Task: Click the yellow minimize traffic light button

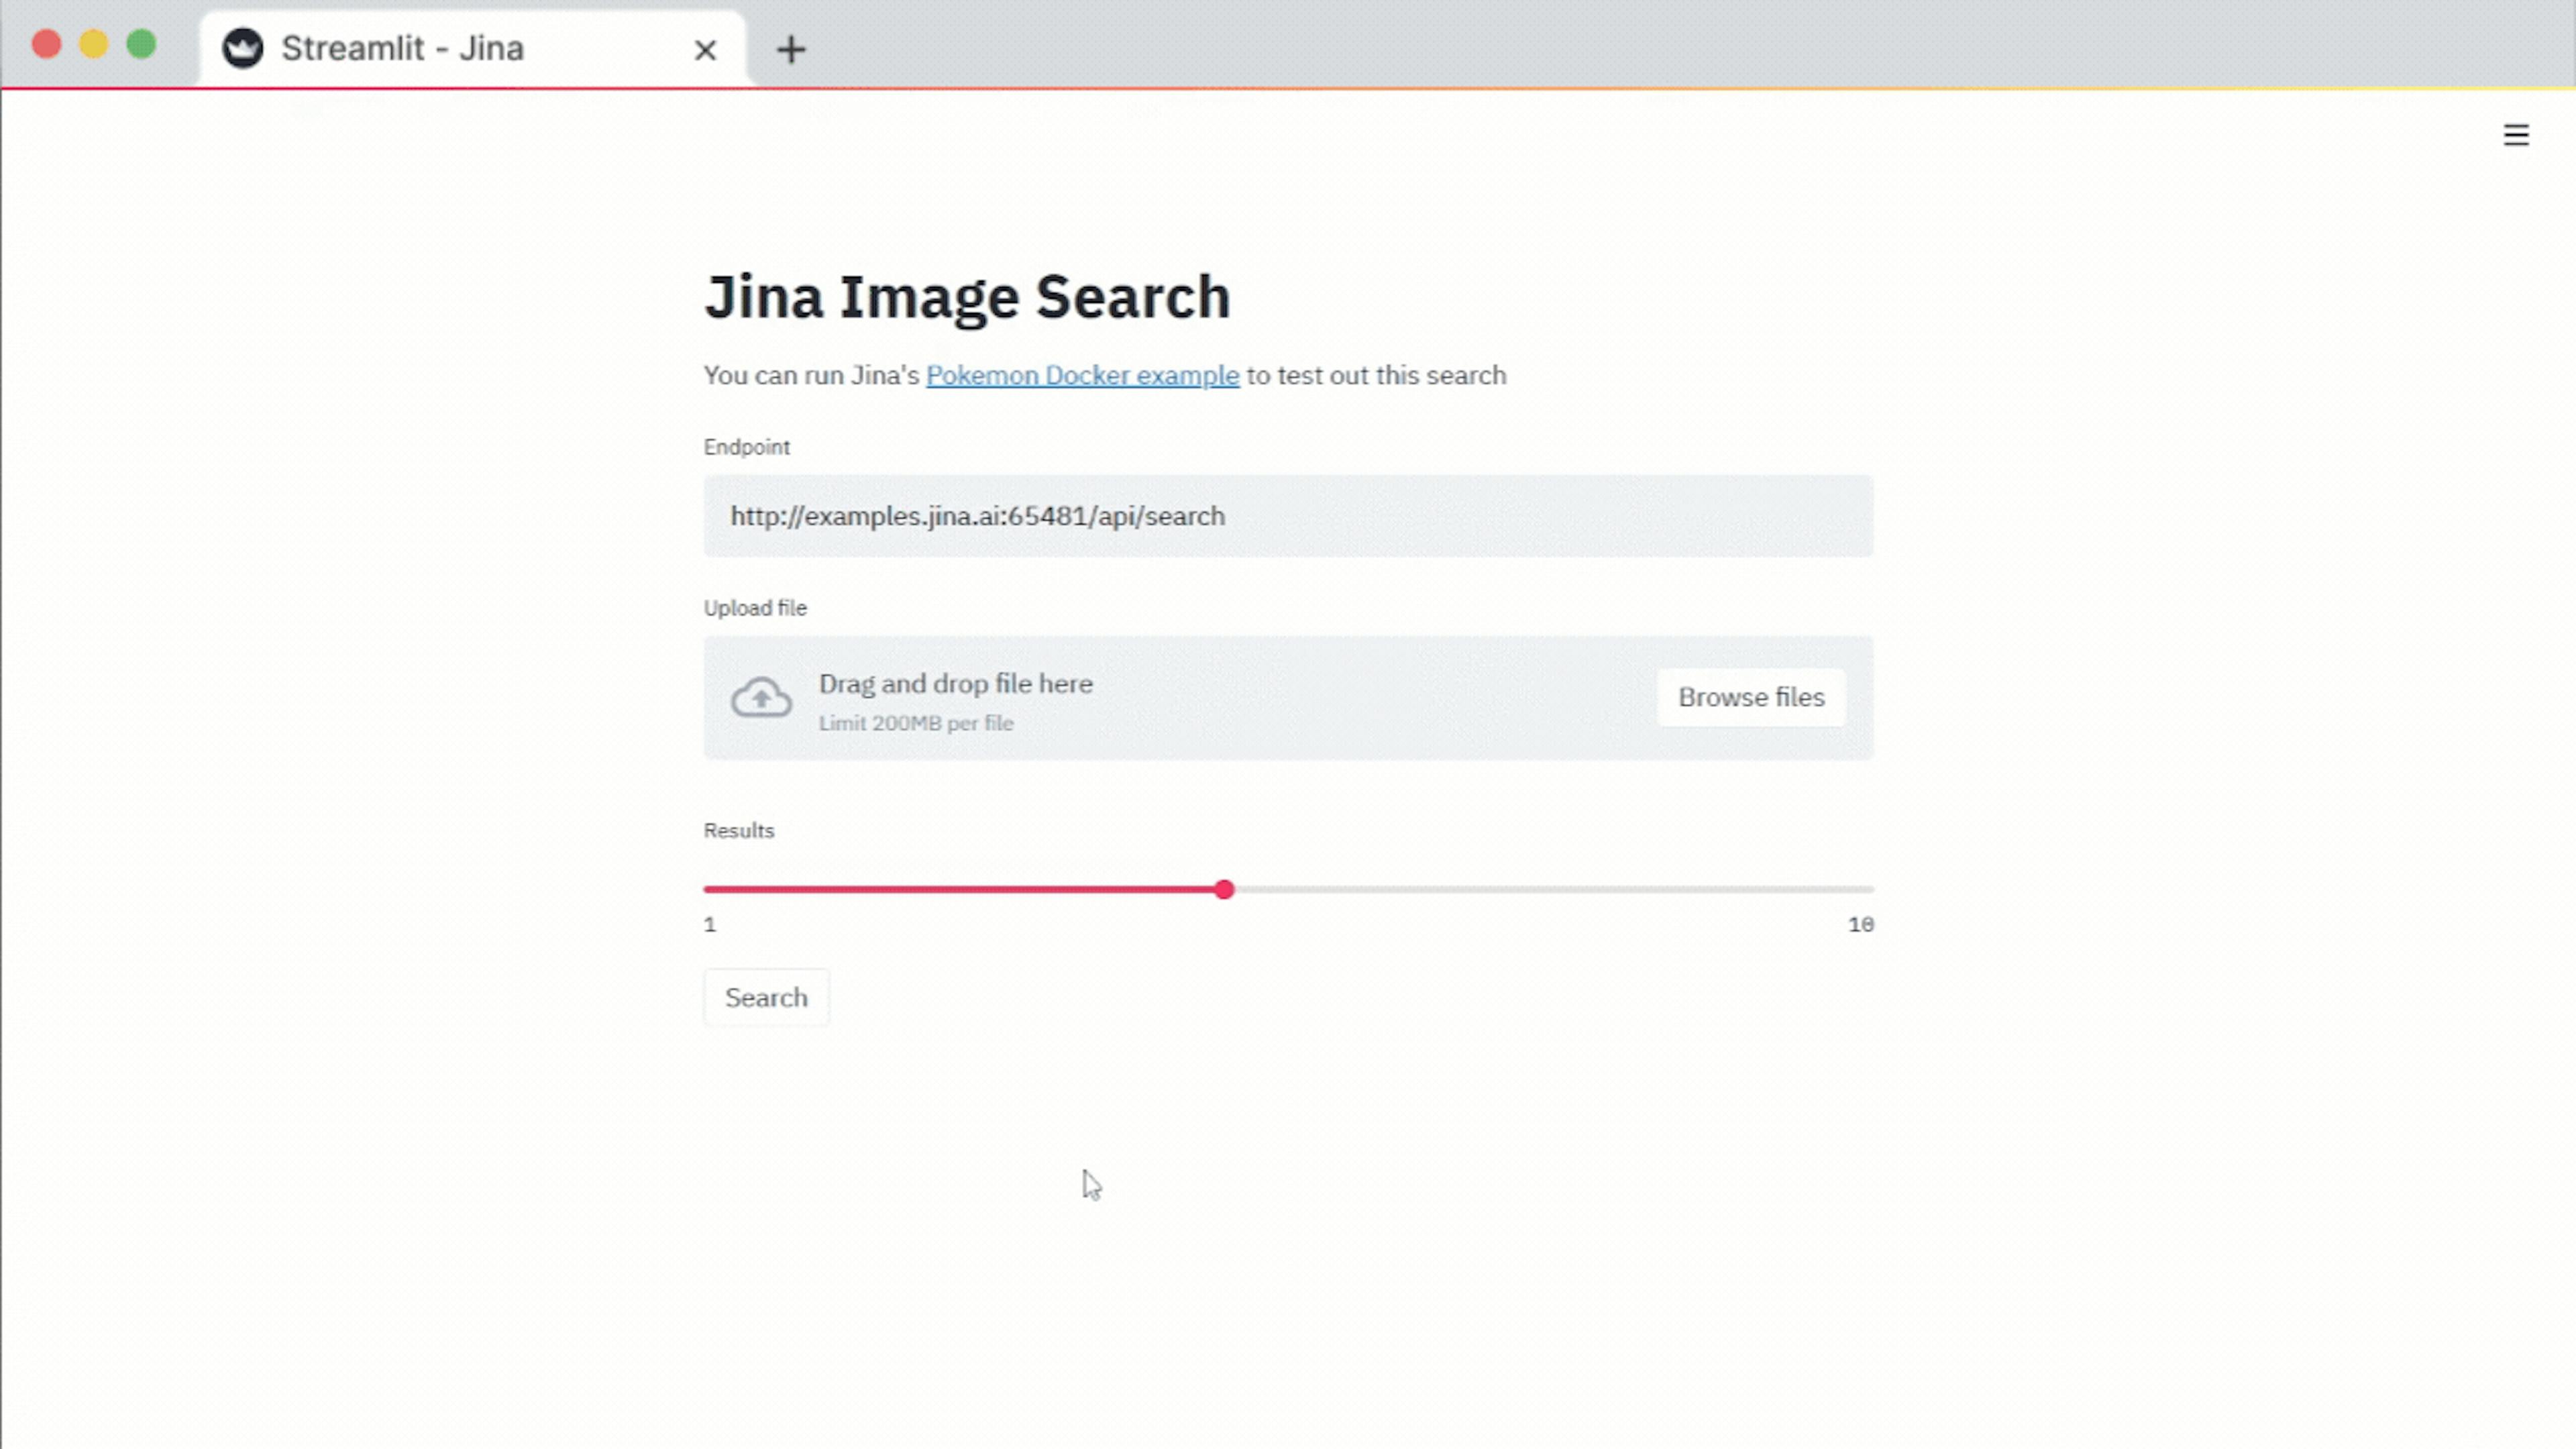Action: (94, 44)
